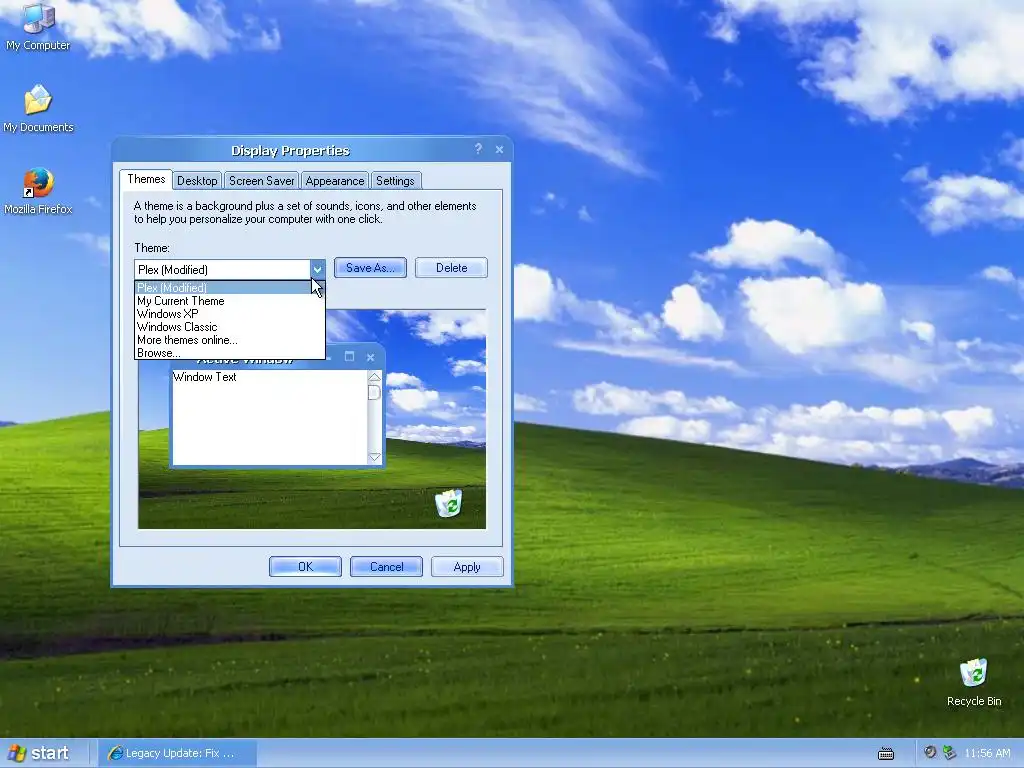Click the 11:56 AM taskbar clock
The width and height of the screenshot is (1024, 768).
(x=987, y=753)
